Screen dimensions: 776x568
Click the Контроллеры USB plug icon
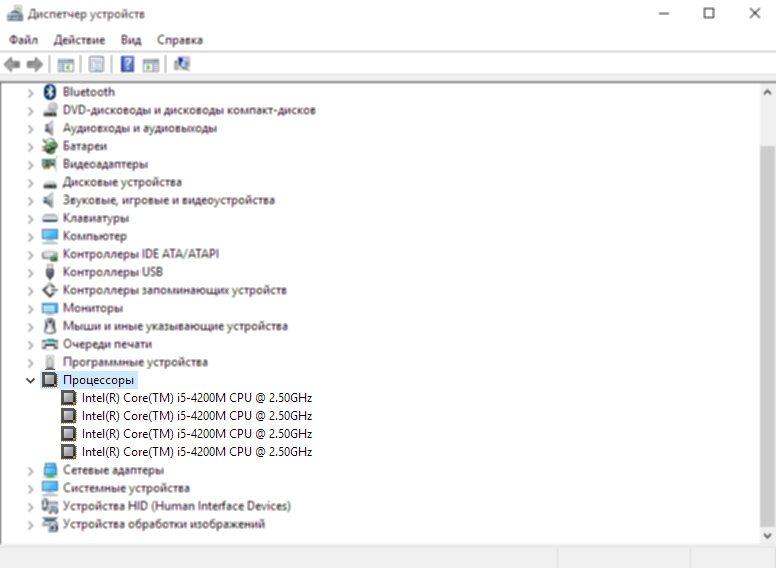pyautogui.click(x=49, y=272)
